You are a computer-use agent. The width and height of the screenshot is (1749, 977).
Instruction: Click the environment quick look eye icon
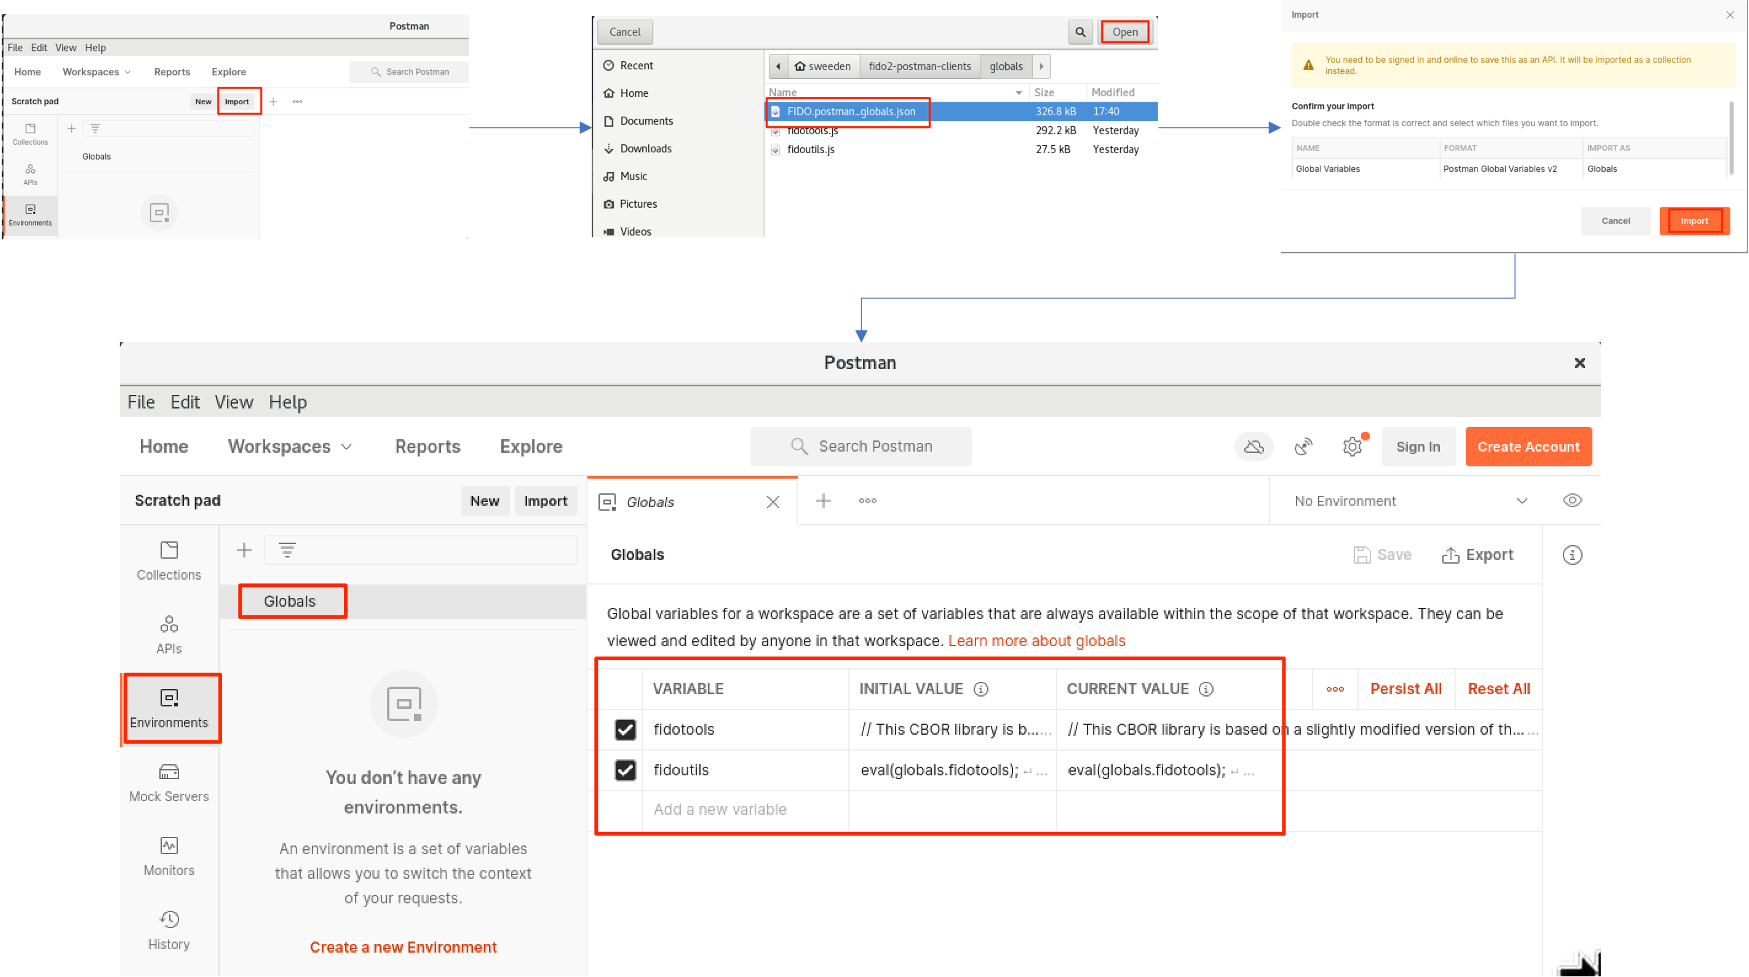(1572, 500)
